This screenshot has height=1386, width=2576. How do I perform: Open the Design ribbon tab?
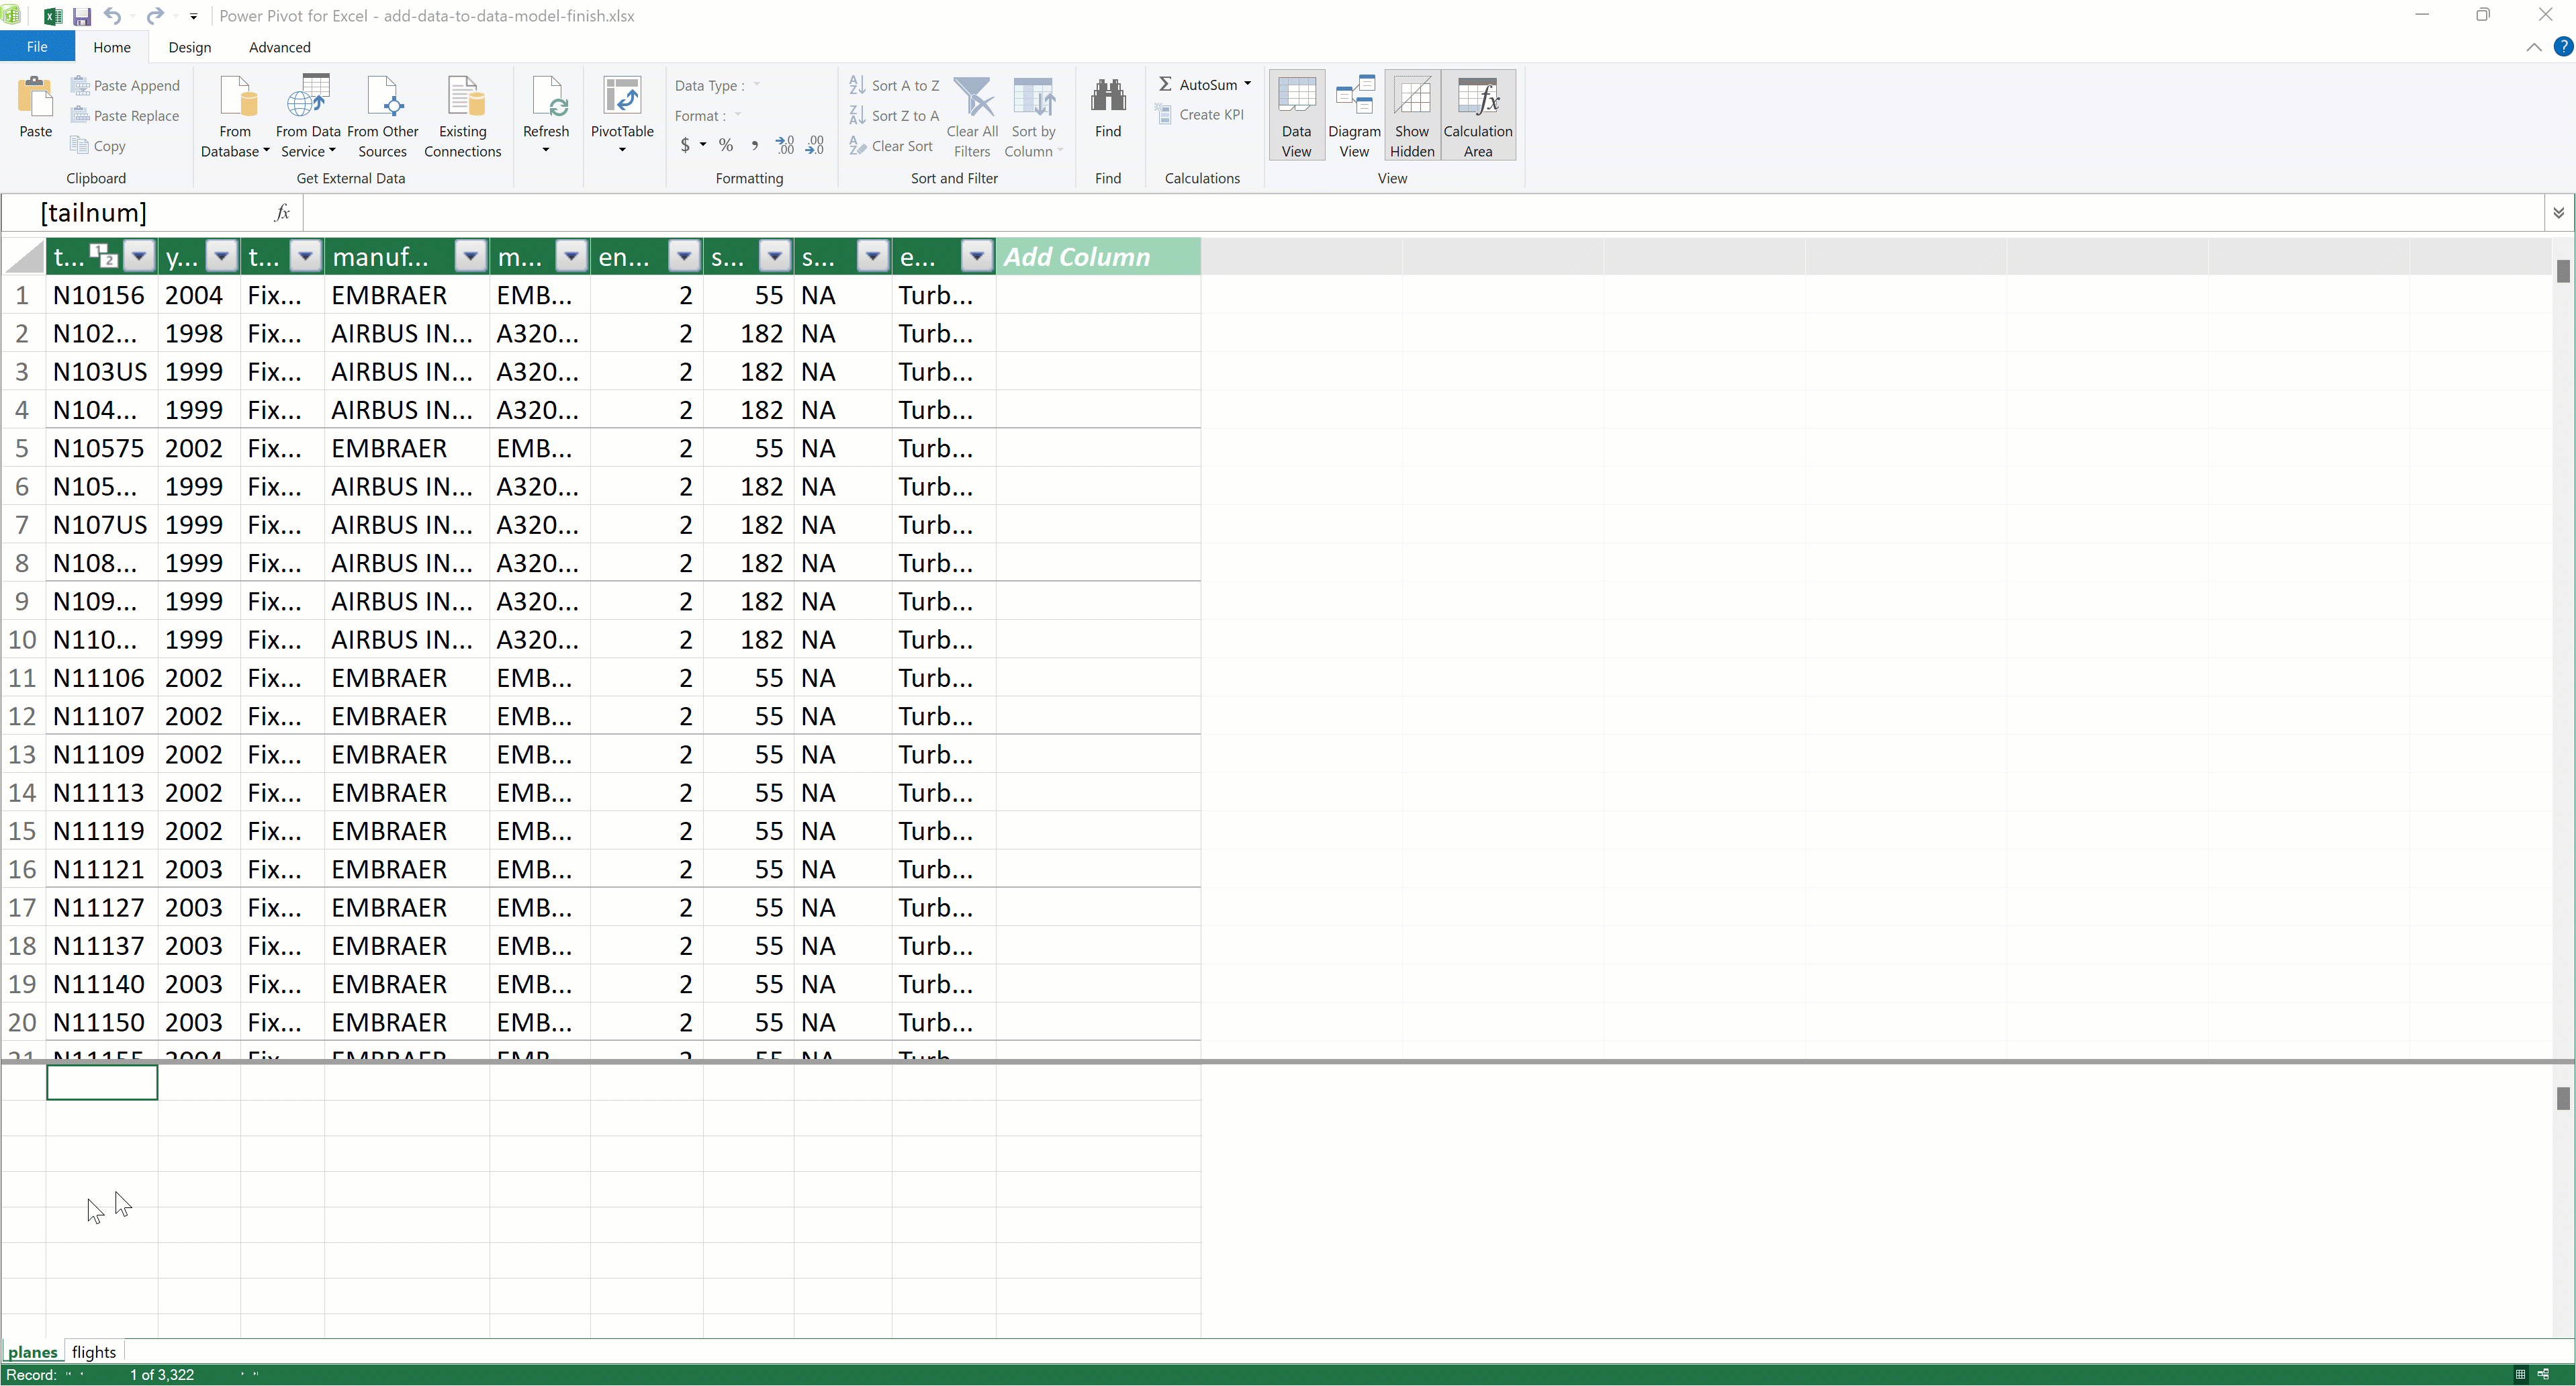click(x=189, y=47)
